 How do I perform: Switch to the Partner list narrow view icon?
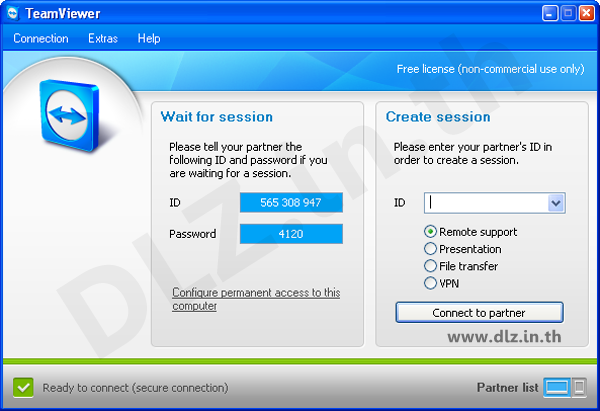coord(579,387)
